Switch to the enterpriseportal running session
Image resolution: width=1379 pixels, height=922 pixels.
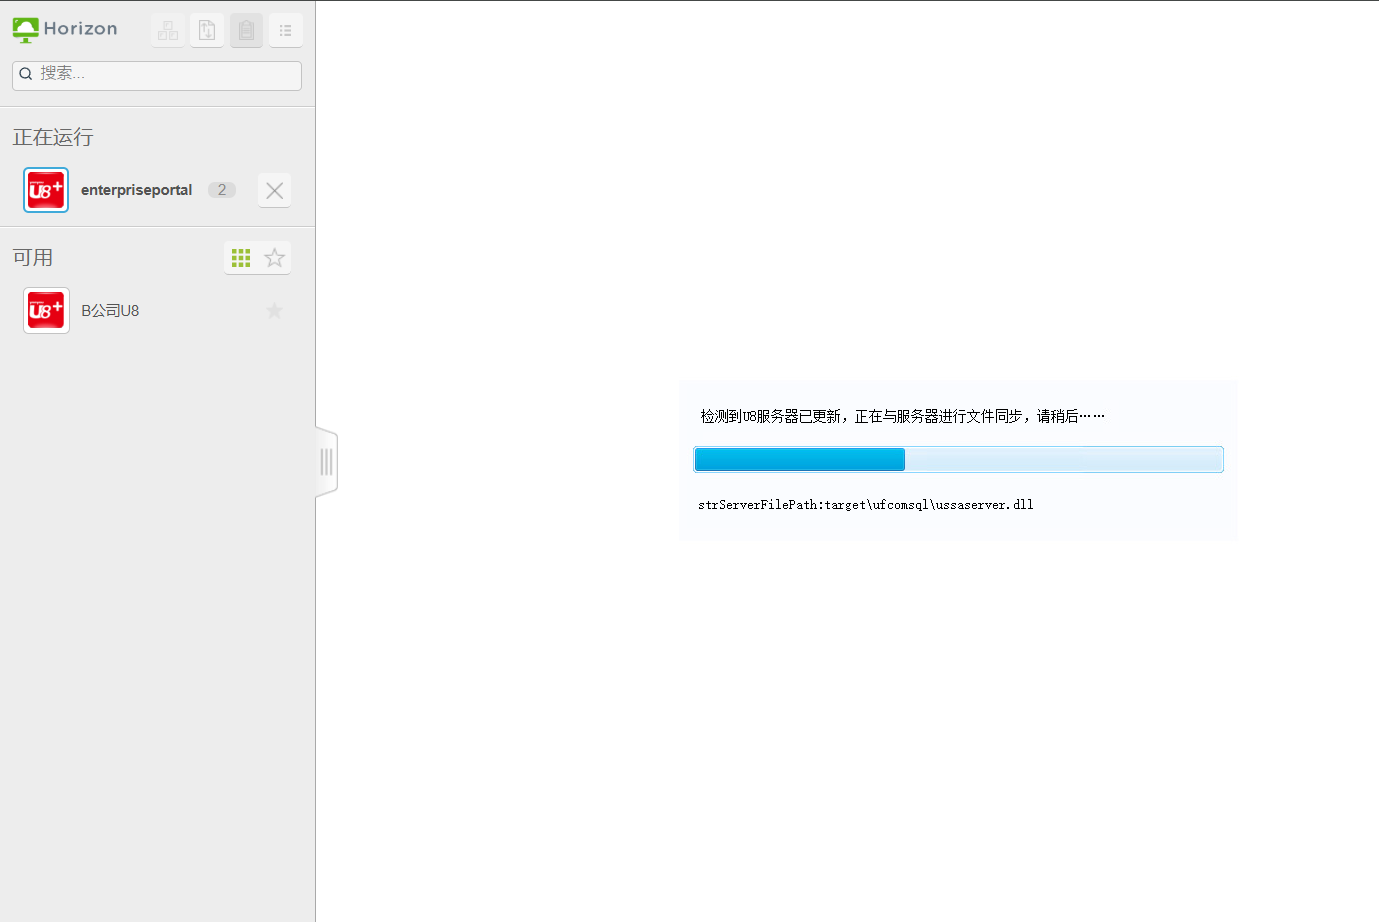pos(136,190)
